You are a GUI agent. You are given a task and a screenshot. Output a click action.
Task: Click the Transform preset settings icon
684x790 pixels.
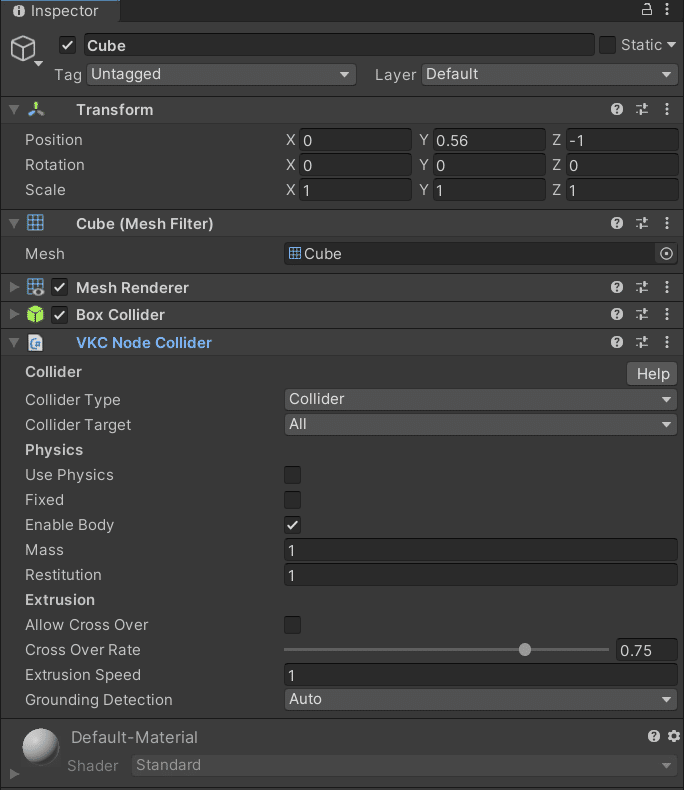[x=642, y=110]
